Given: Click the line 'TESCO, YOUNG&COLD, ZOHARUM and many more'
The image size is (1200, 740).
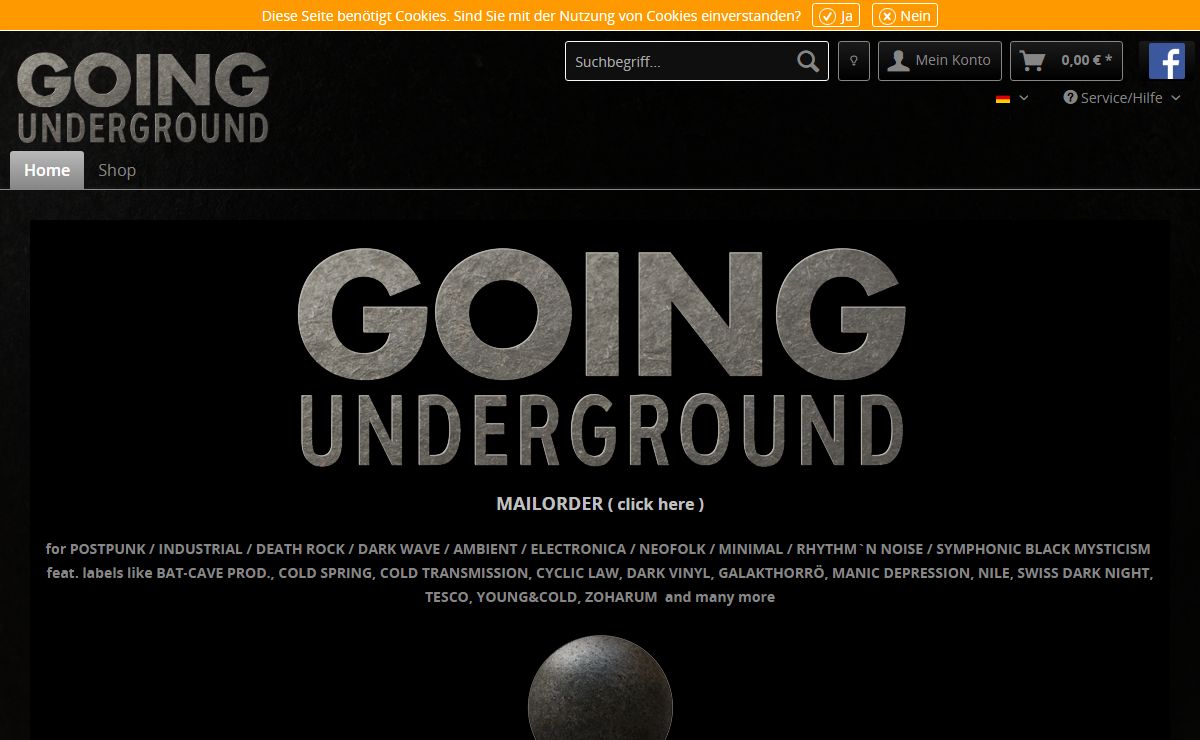Looking at the screenshot, I should 600,597.
